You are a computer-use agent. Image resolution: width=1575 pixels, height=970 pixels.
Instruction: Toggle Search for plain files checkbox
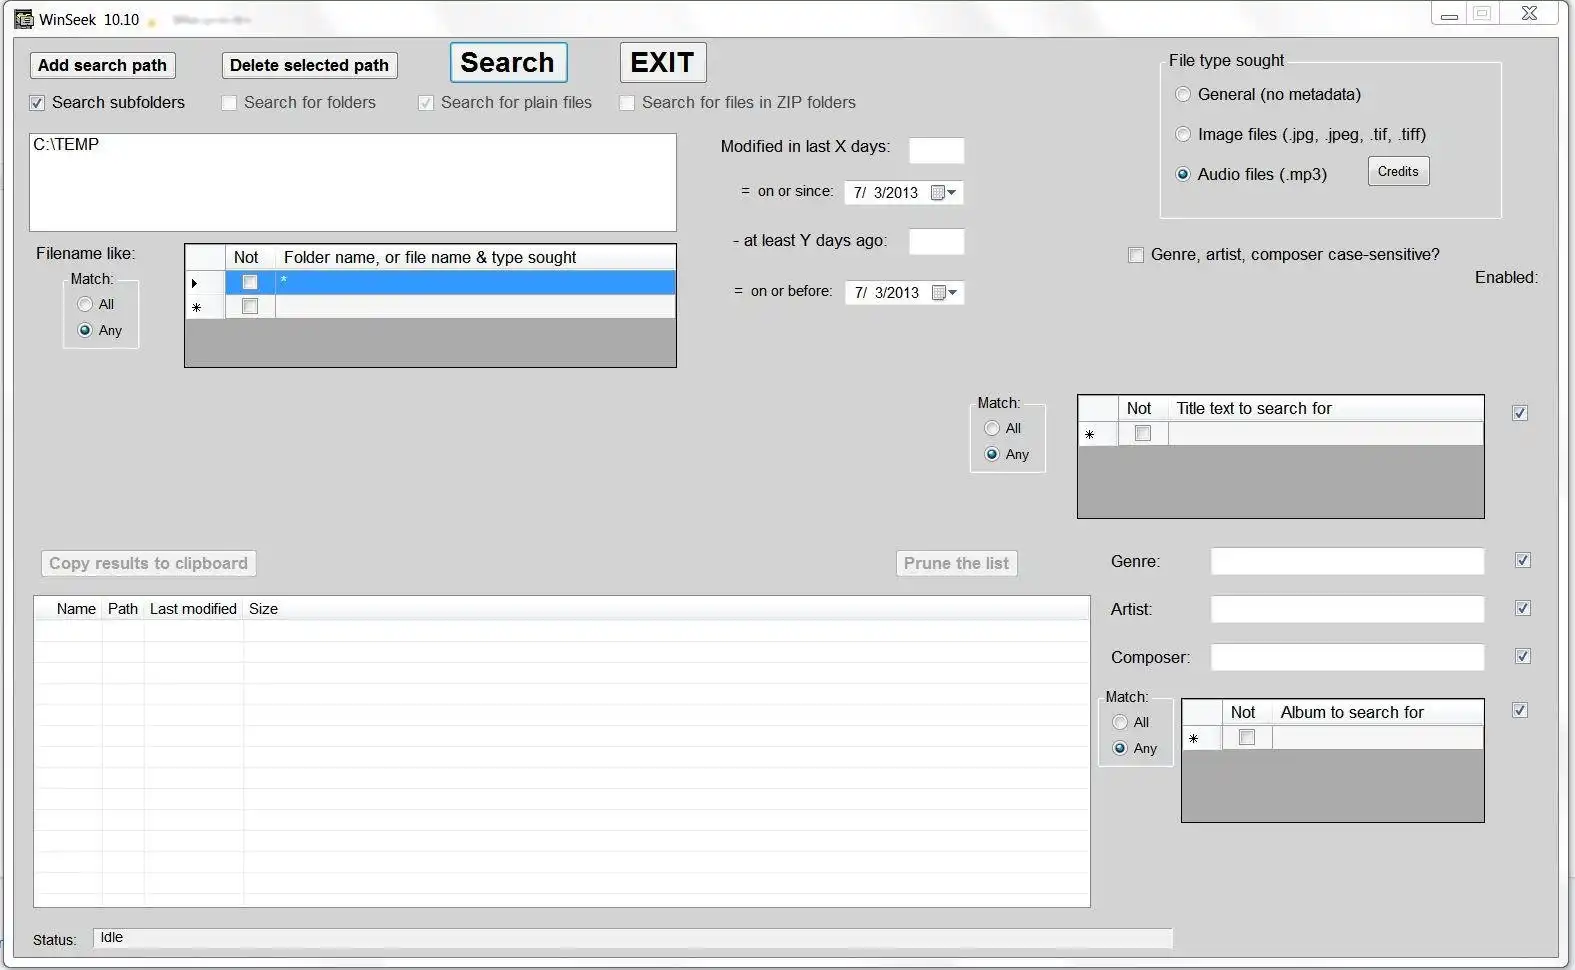(x=426, y=103)
